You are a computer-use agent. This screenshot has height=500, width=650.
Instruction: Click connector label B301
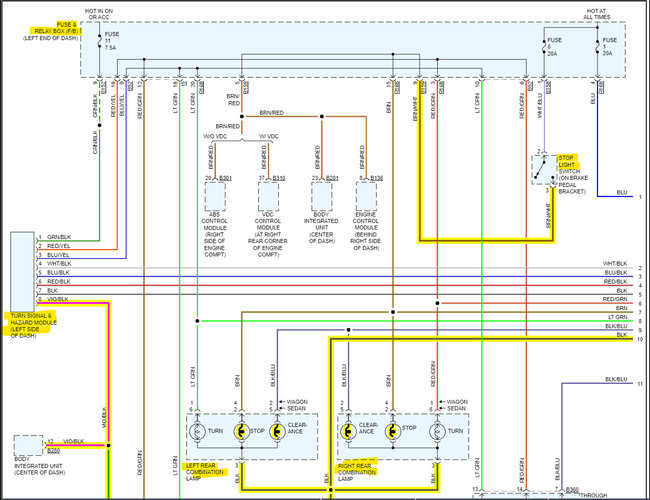click(225, 178)
